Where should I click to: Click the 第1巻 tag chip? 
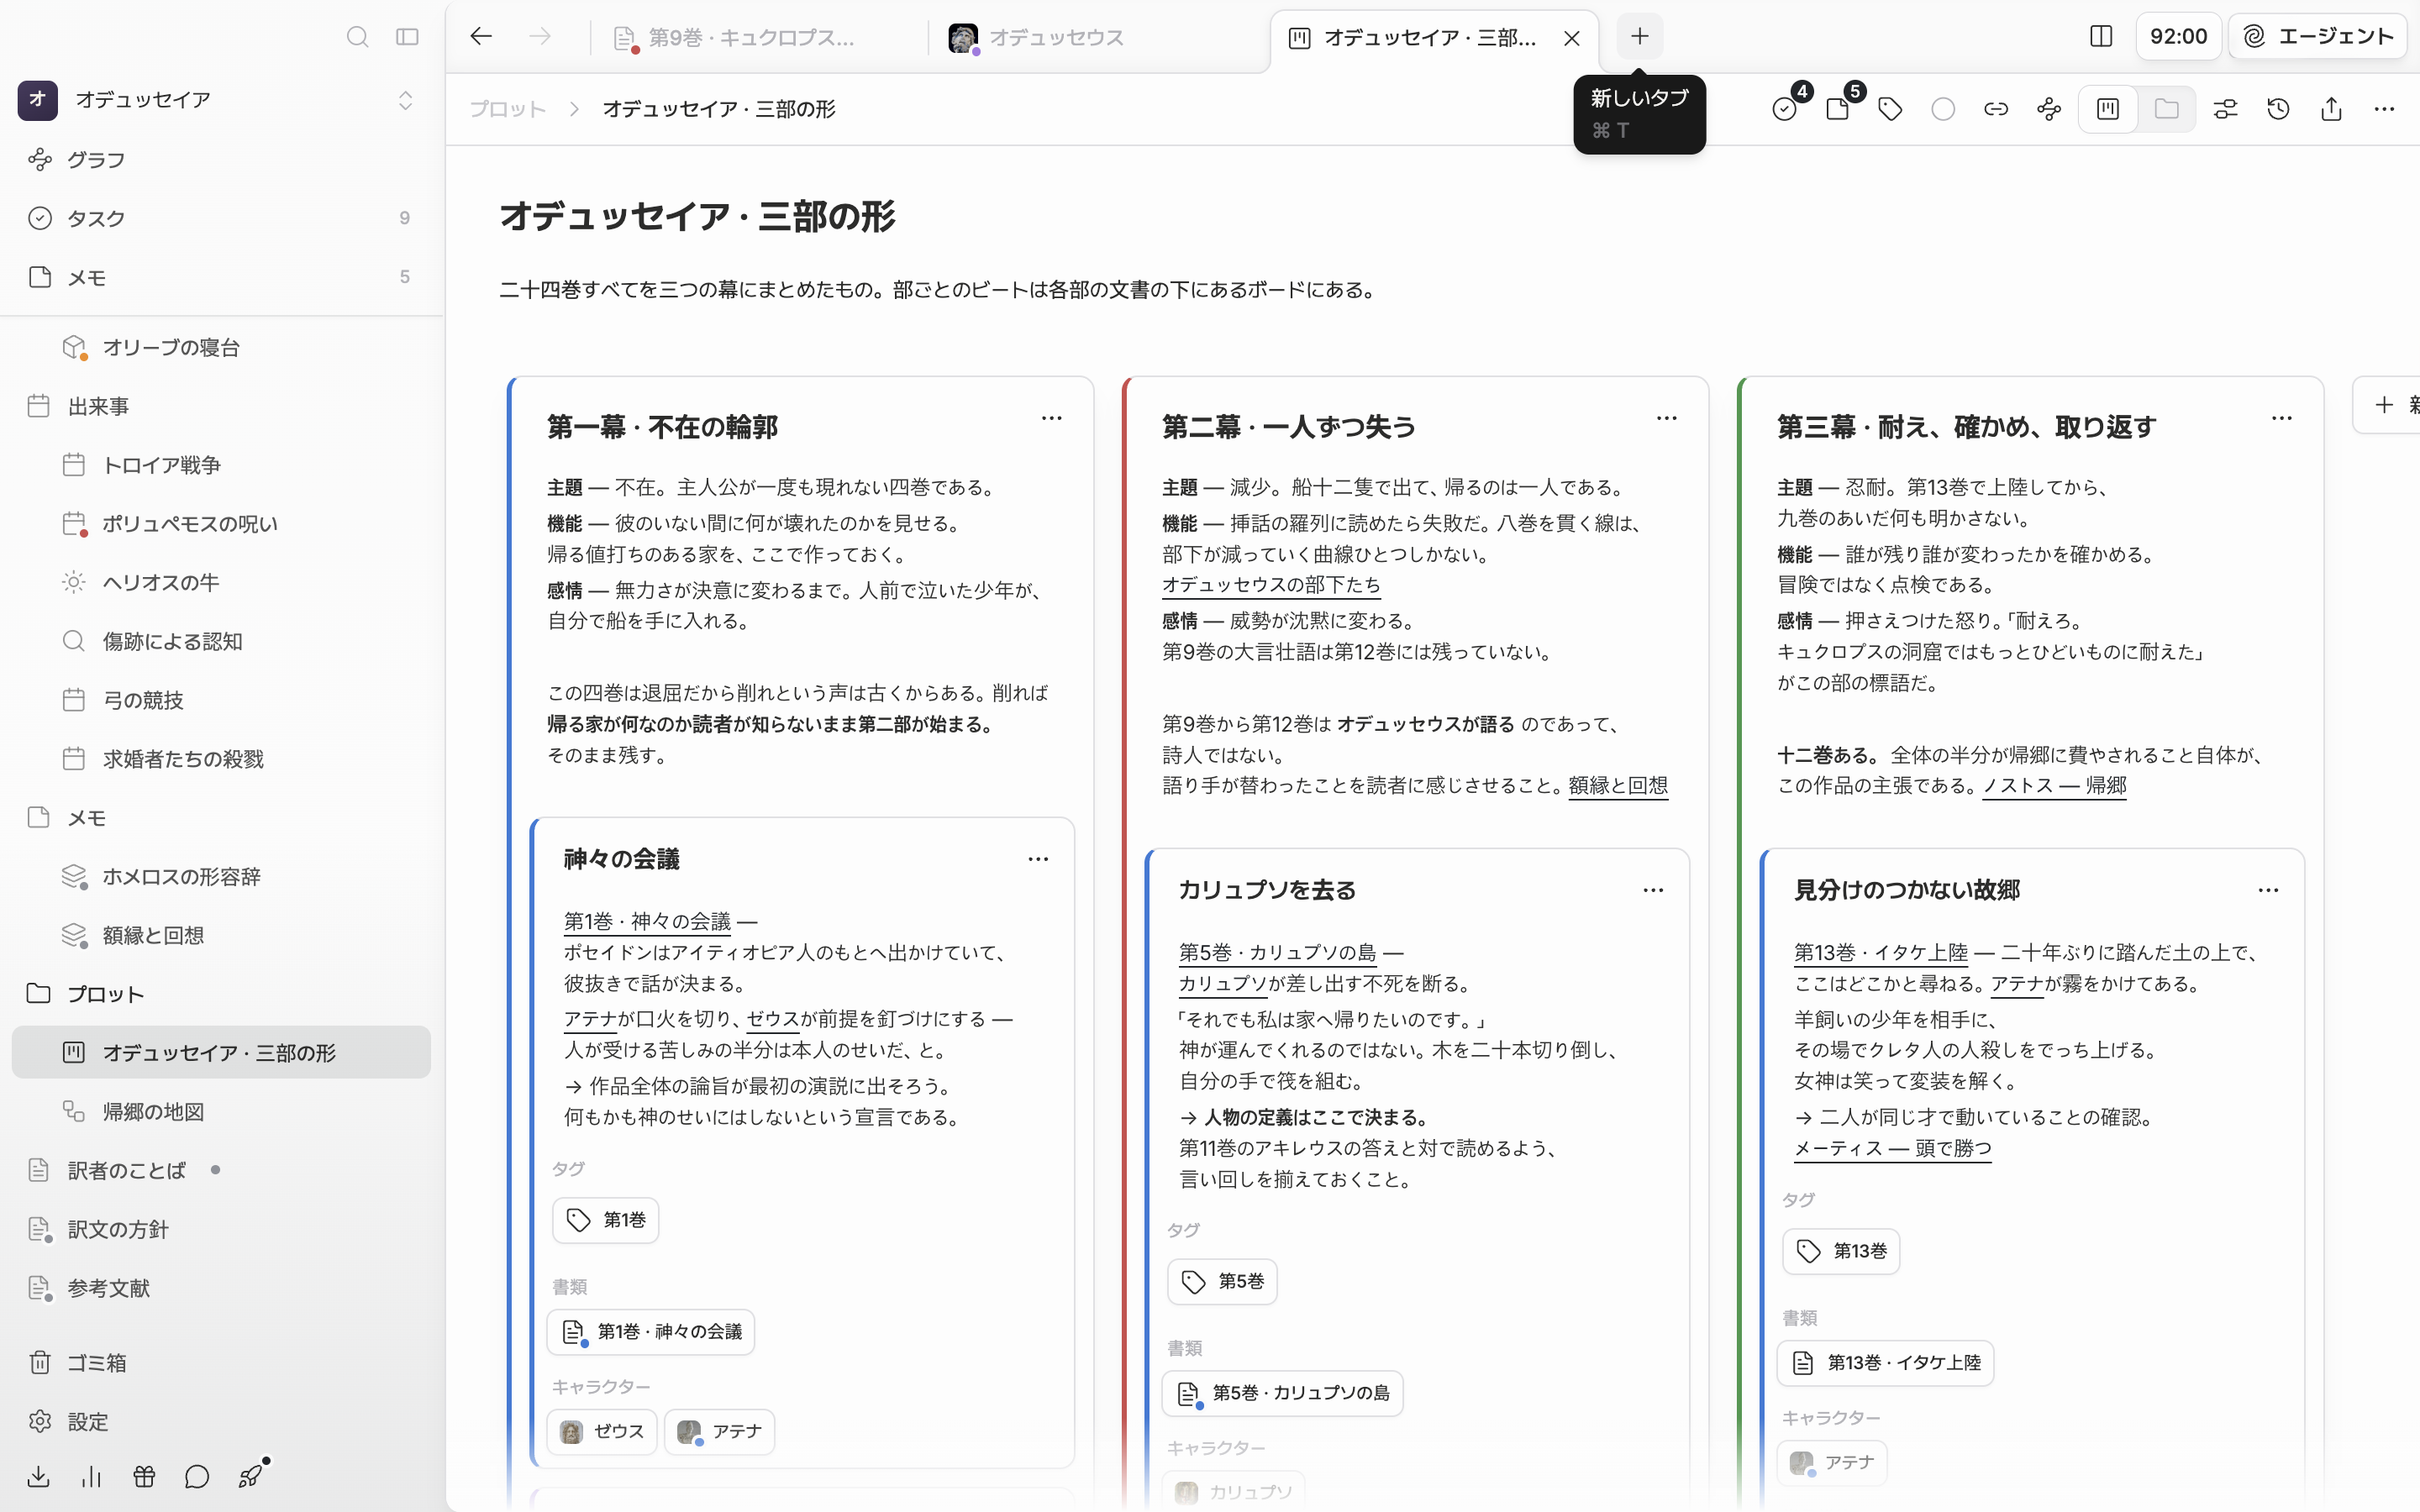(x=605, y=1220)
